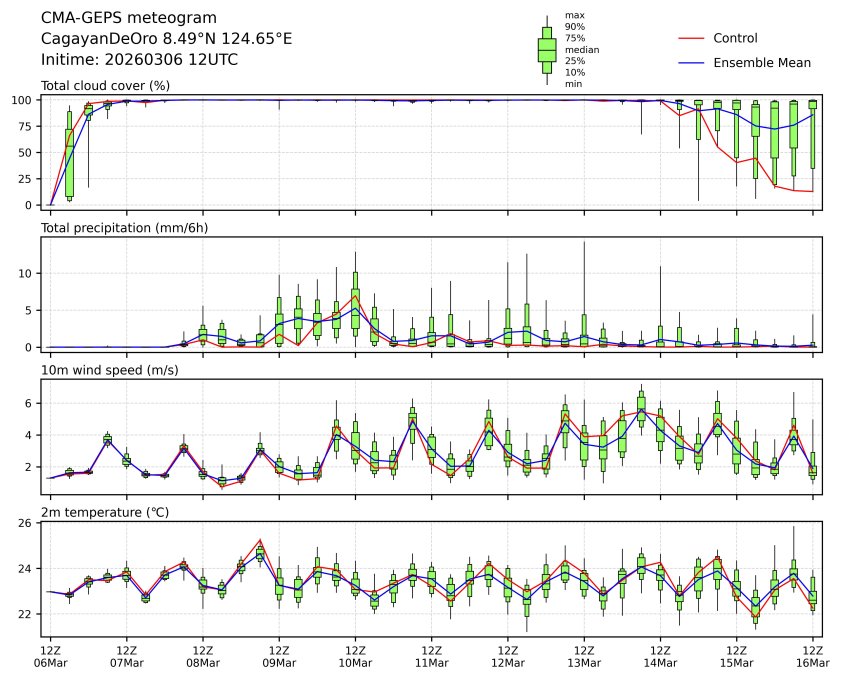Screen dimensions: 841x680
Task: Click the red Control legend line
Action: (x=693, y=38)
